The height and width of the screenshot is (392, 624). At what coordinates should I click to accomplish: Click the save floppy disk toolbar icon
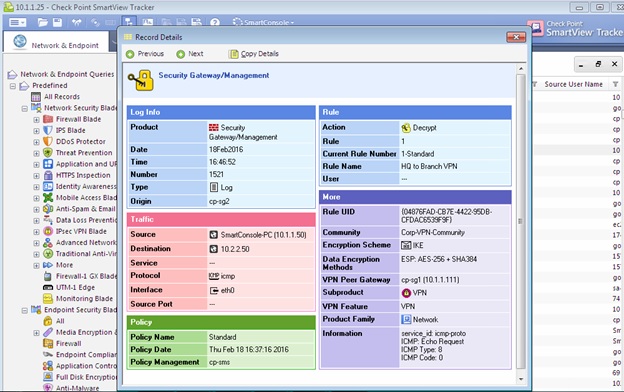(x=57, y=22)
